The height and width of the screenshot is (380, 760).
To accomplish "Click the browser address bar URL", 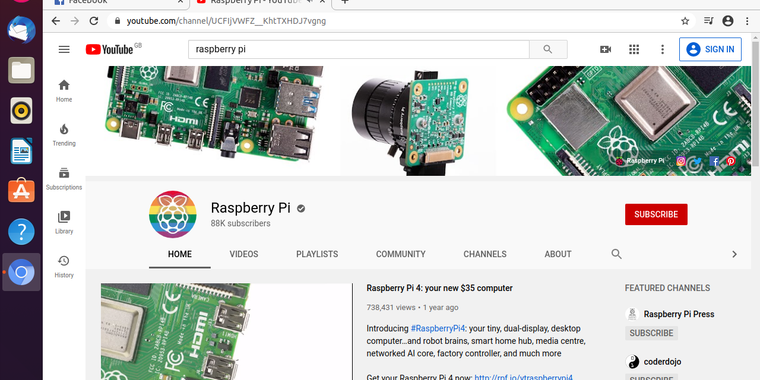I will coord(226,21).
